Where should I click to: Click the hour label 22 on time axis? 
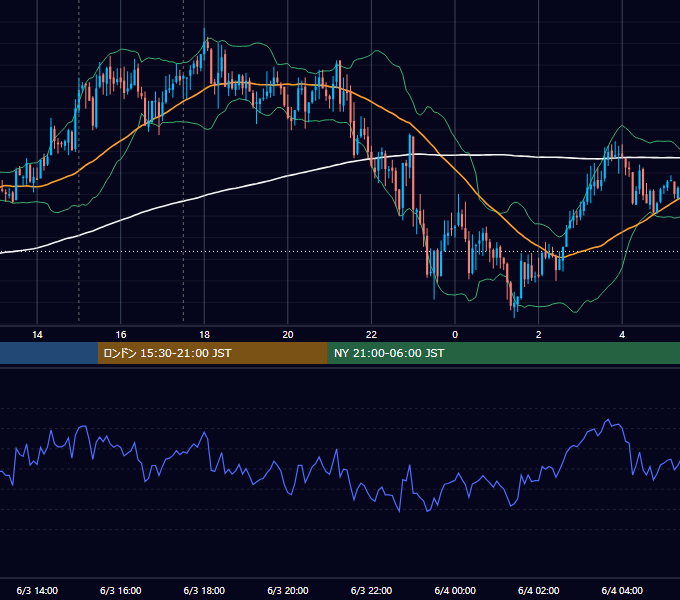pyautogui.click(x=371, y=335)
